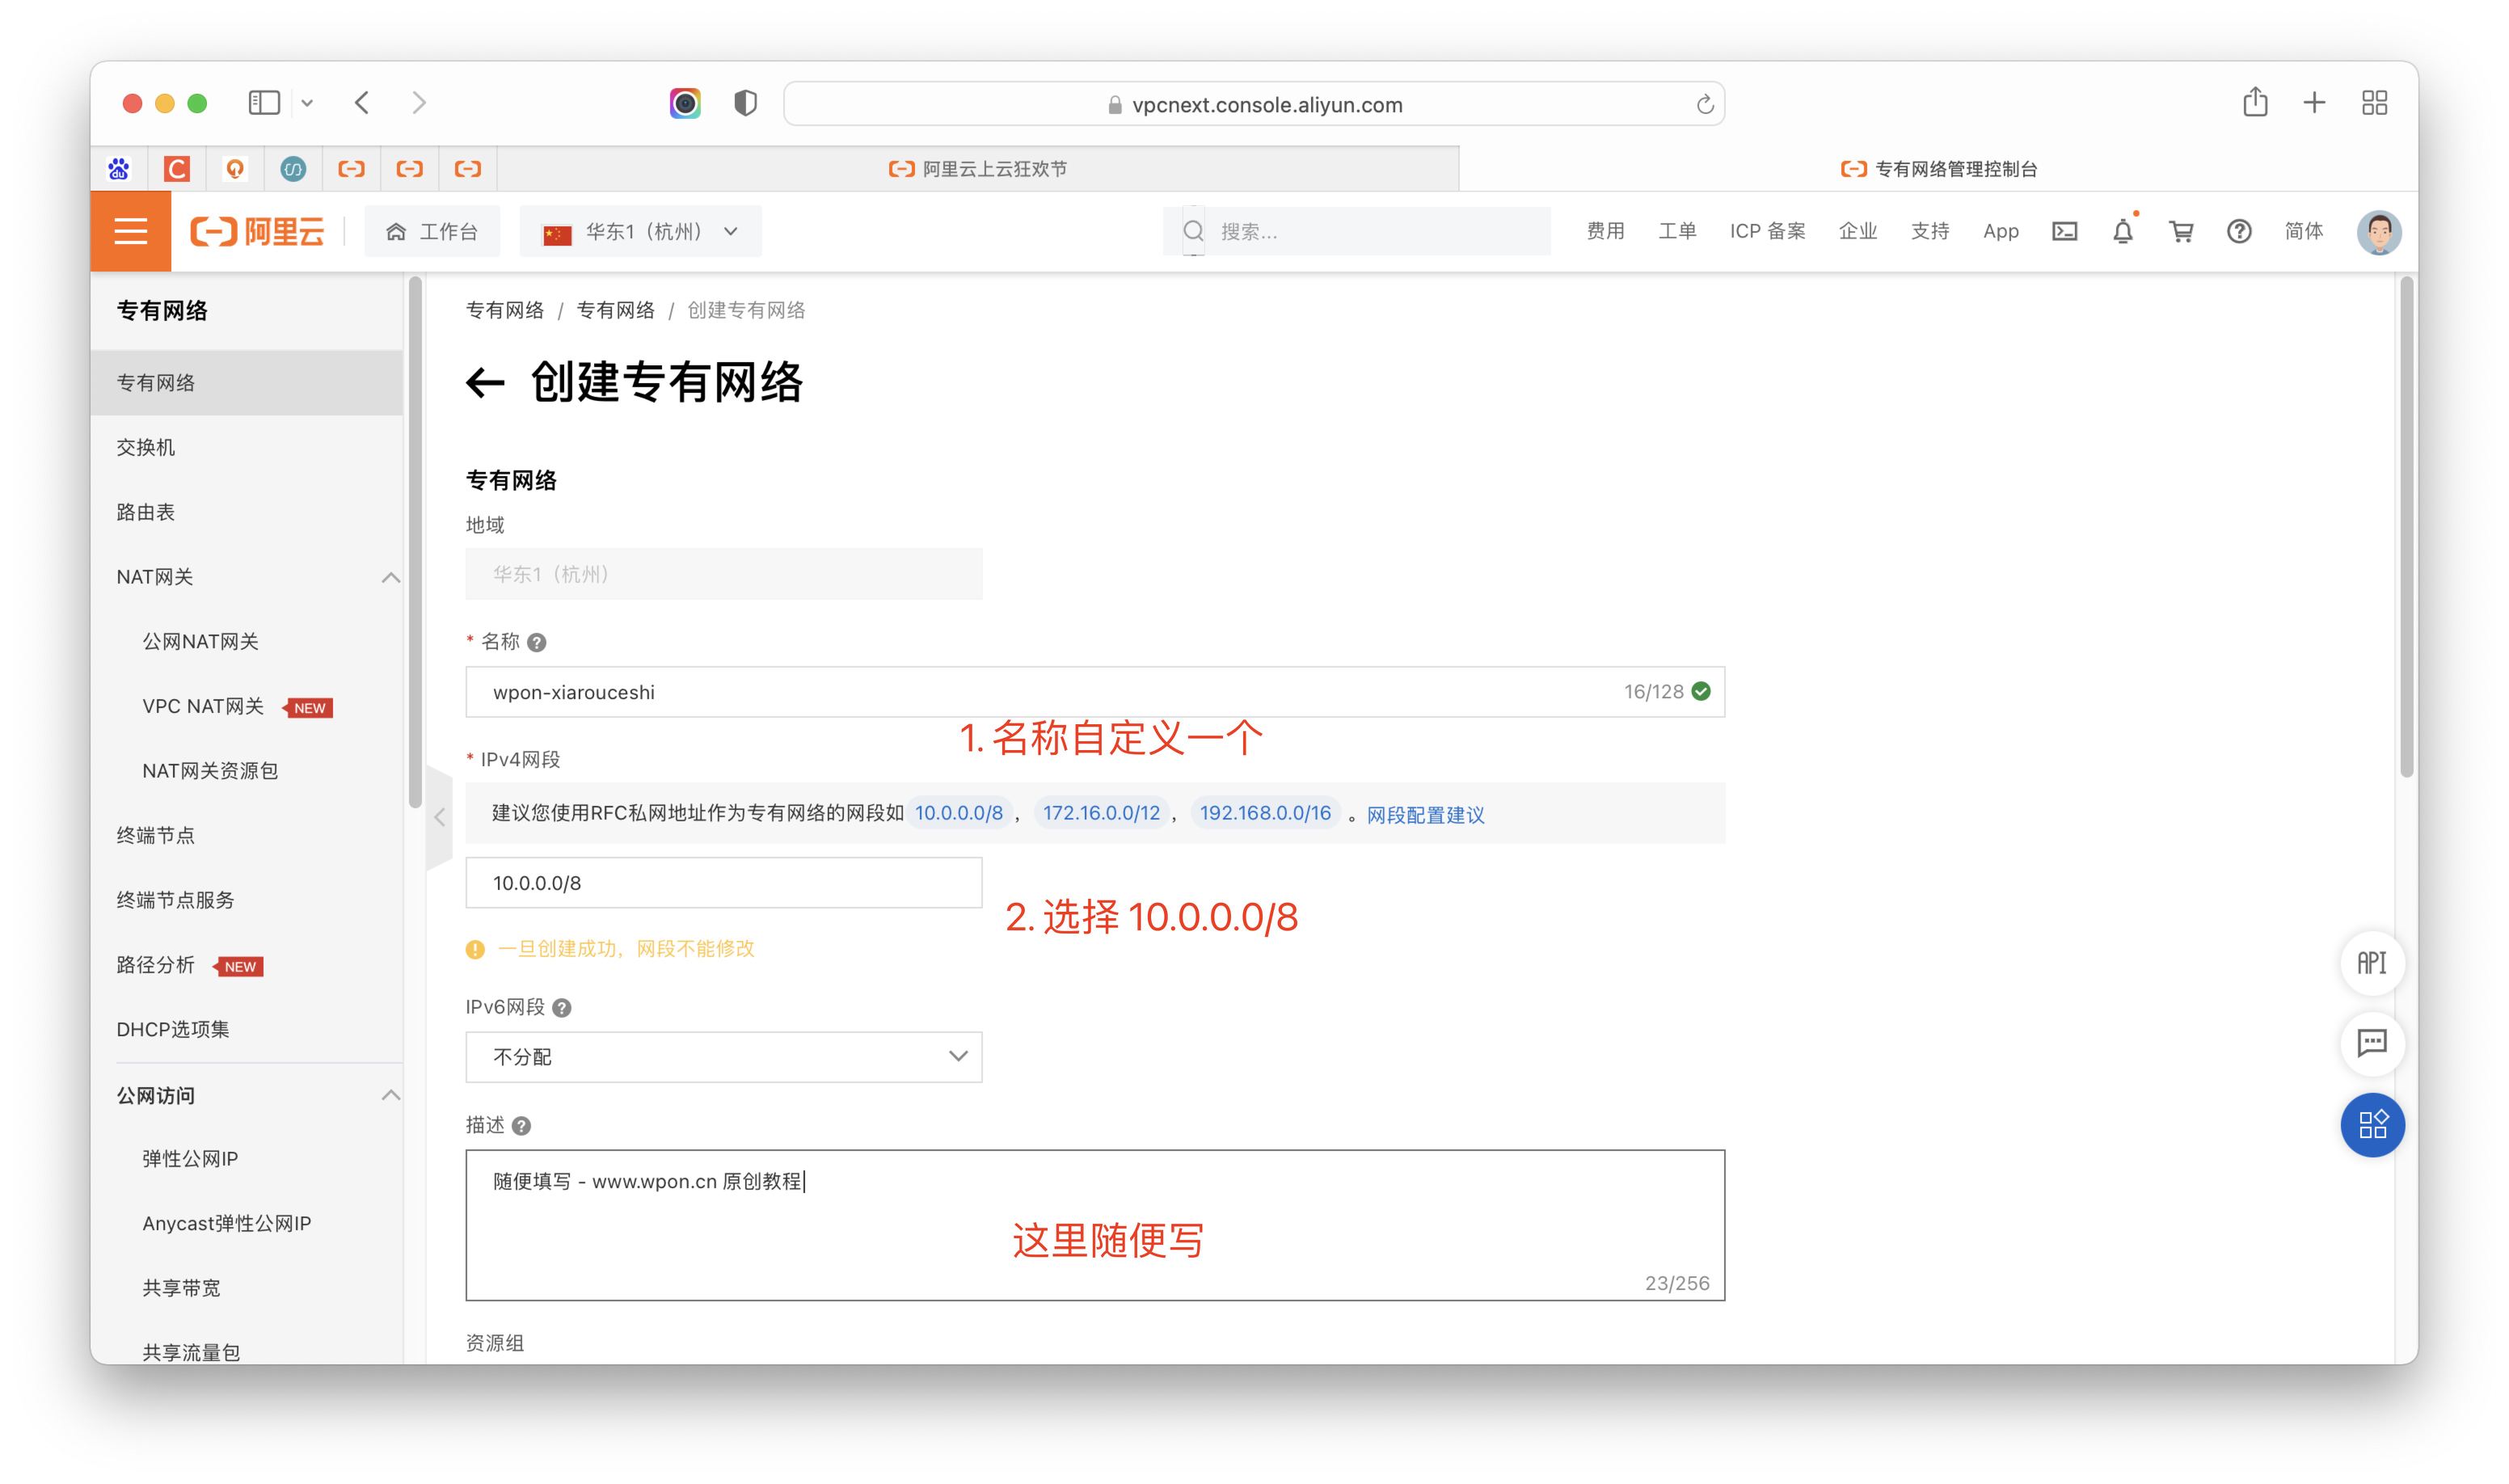Collapse the sidebar with the arrow handle
The height and width of the screenshot is (1484, 2509).
pyautogui.click(x=440, y=817)
